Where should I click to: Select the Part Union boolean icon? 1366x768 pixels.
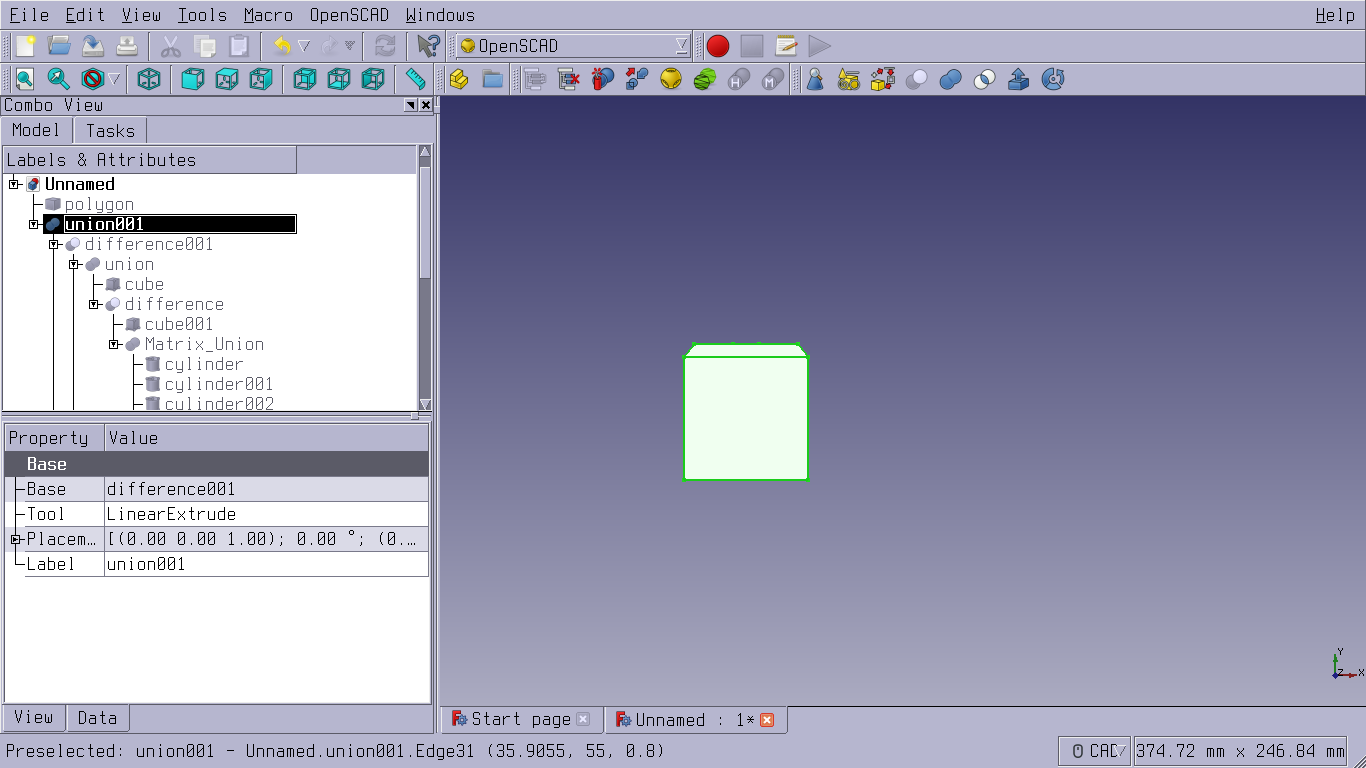949,79
